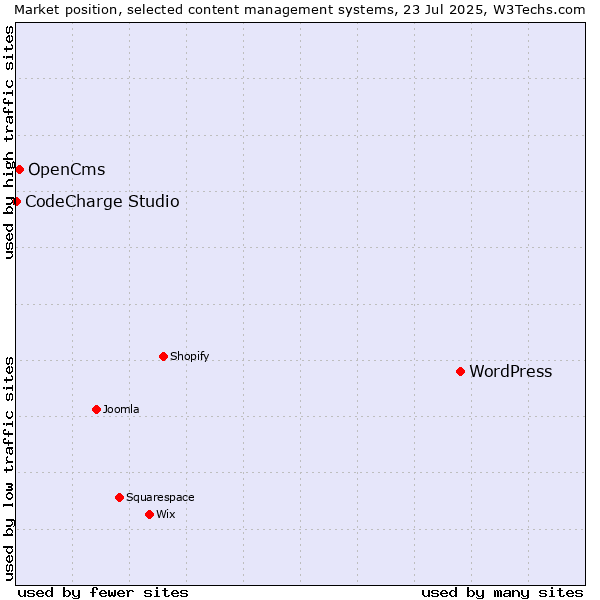This screenshot has height=600, width=600.
Task: Click the 'Joomla' label text
Action: point(121,409)
